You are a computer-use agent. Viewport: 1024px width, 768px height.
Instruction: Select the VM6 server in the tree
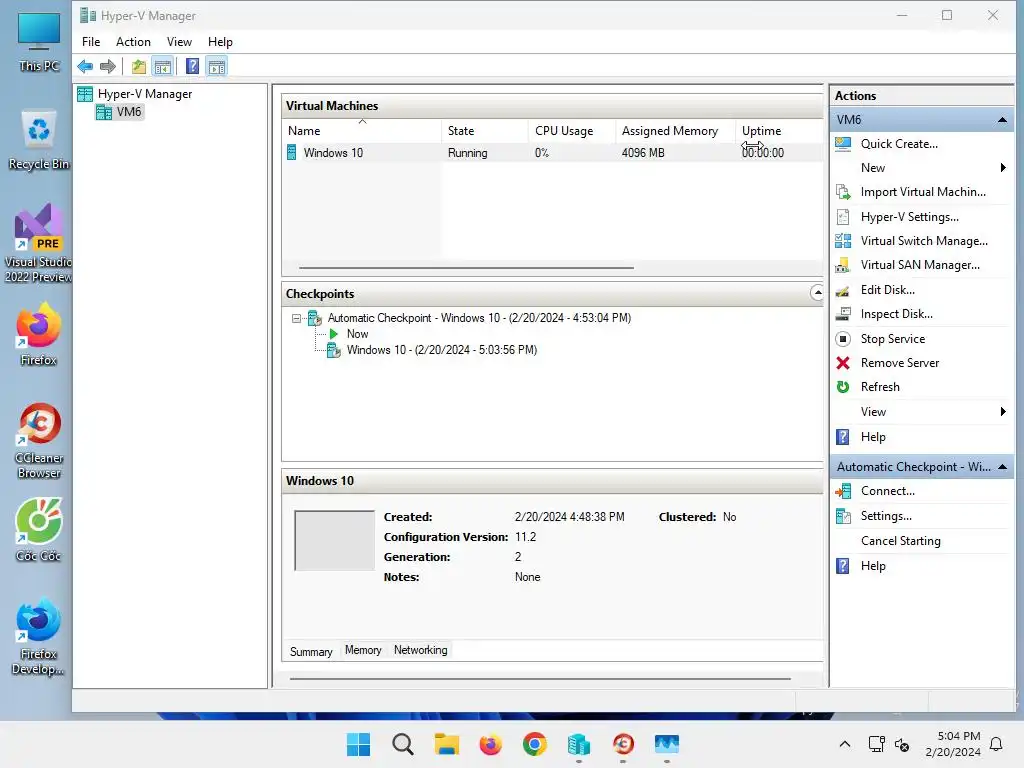(x=120, y=112)
